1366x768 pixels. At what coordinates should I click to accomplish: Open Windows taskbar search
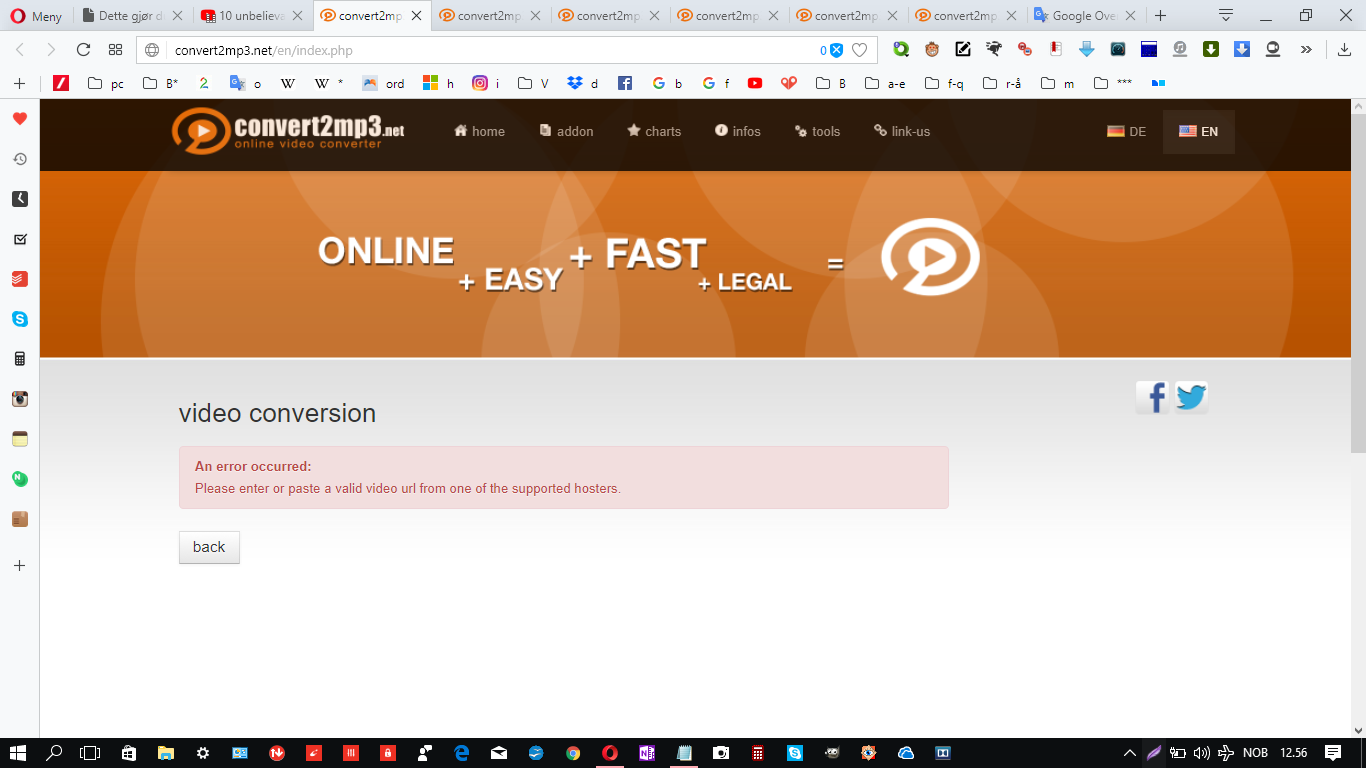(55, 753)
